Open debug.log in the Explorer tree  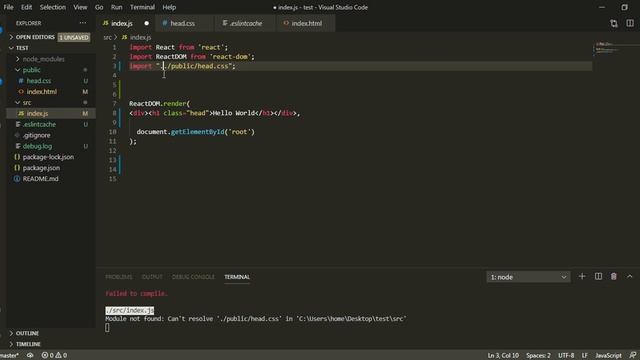click(37, 146)
